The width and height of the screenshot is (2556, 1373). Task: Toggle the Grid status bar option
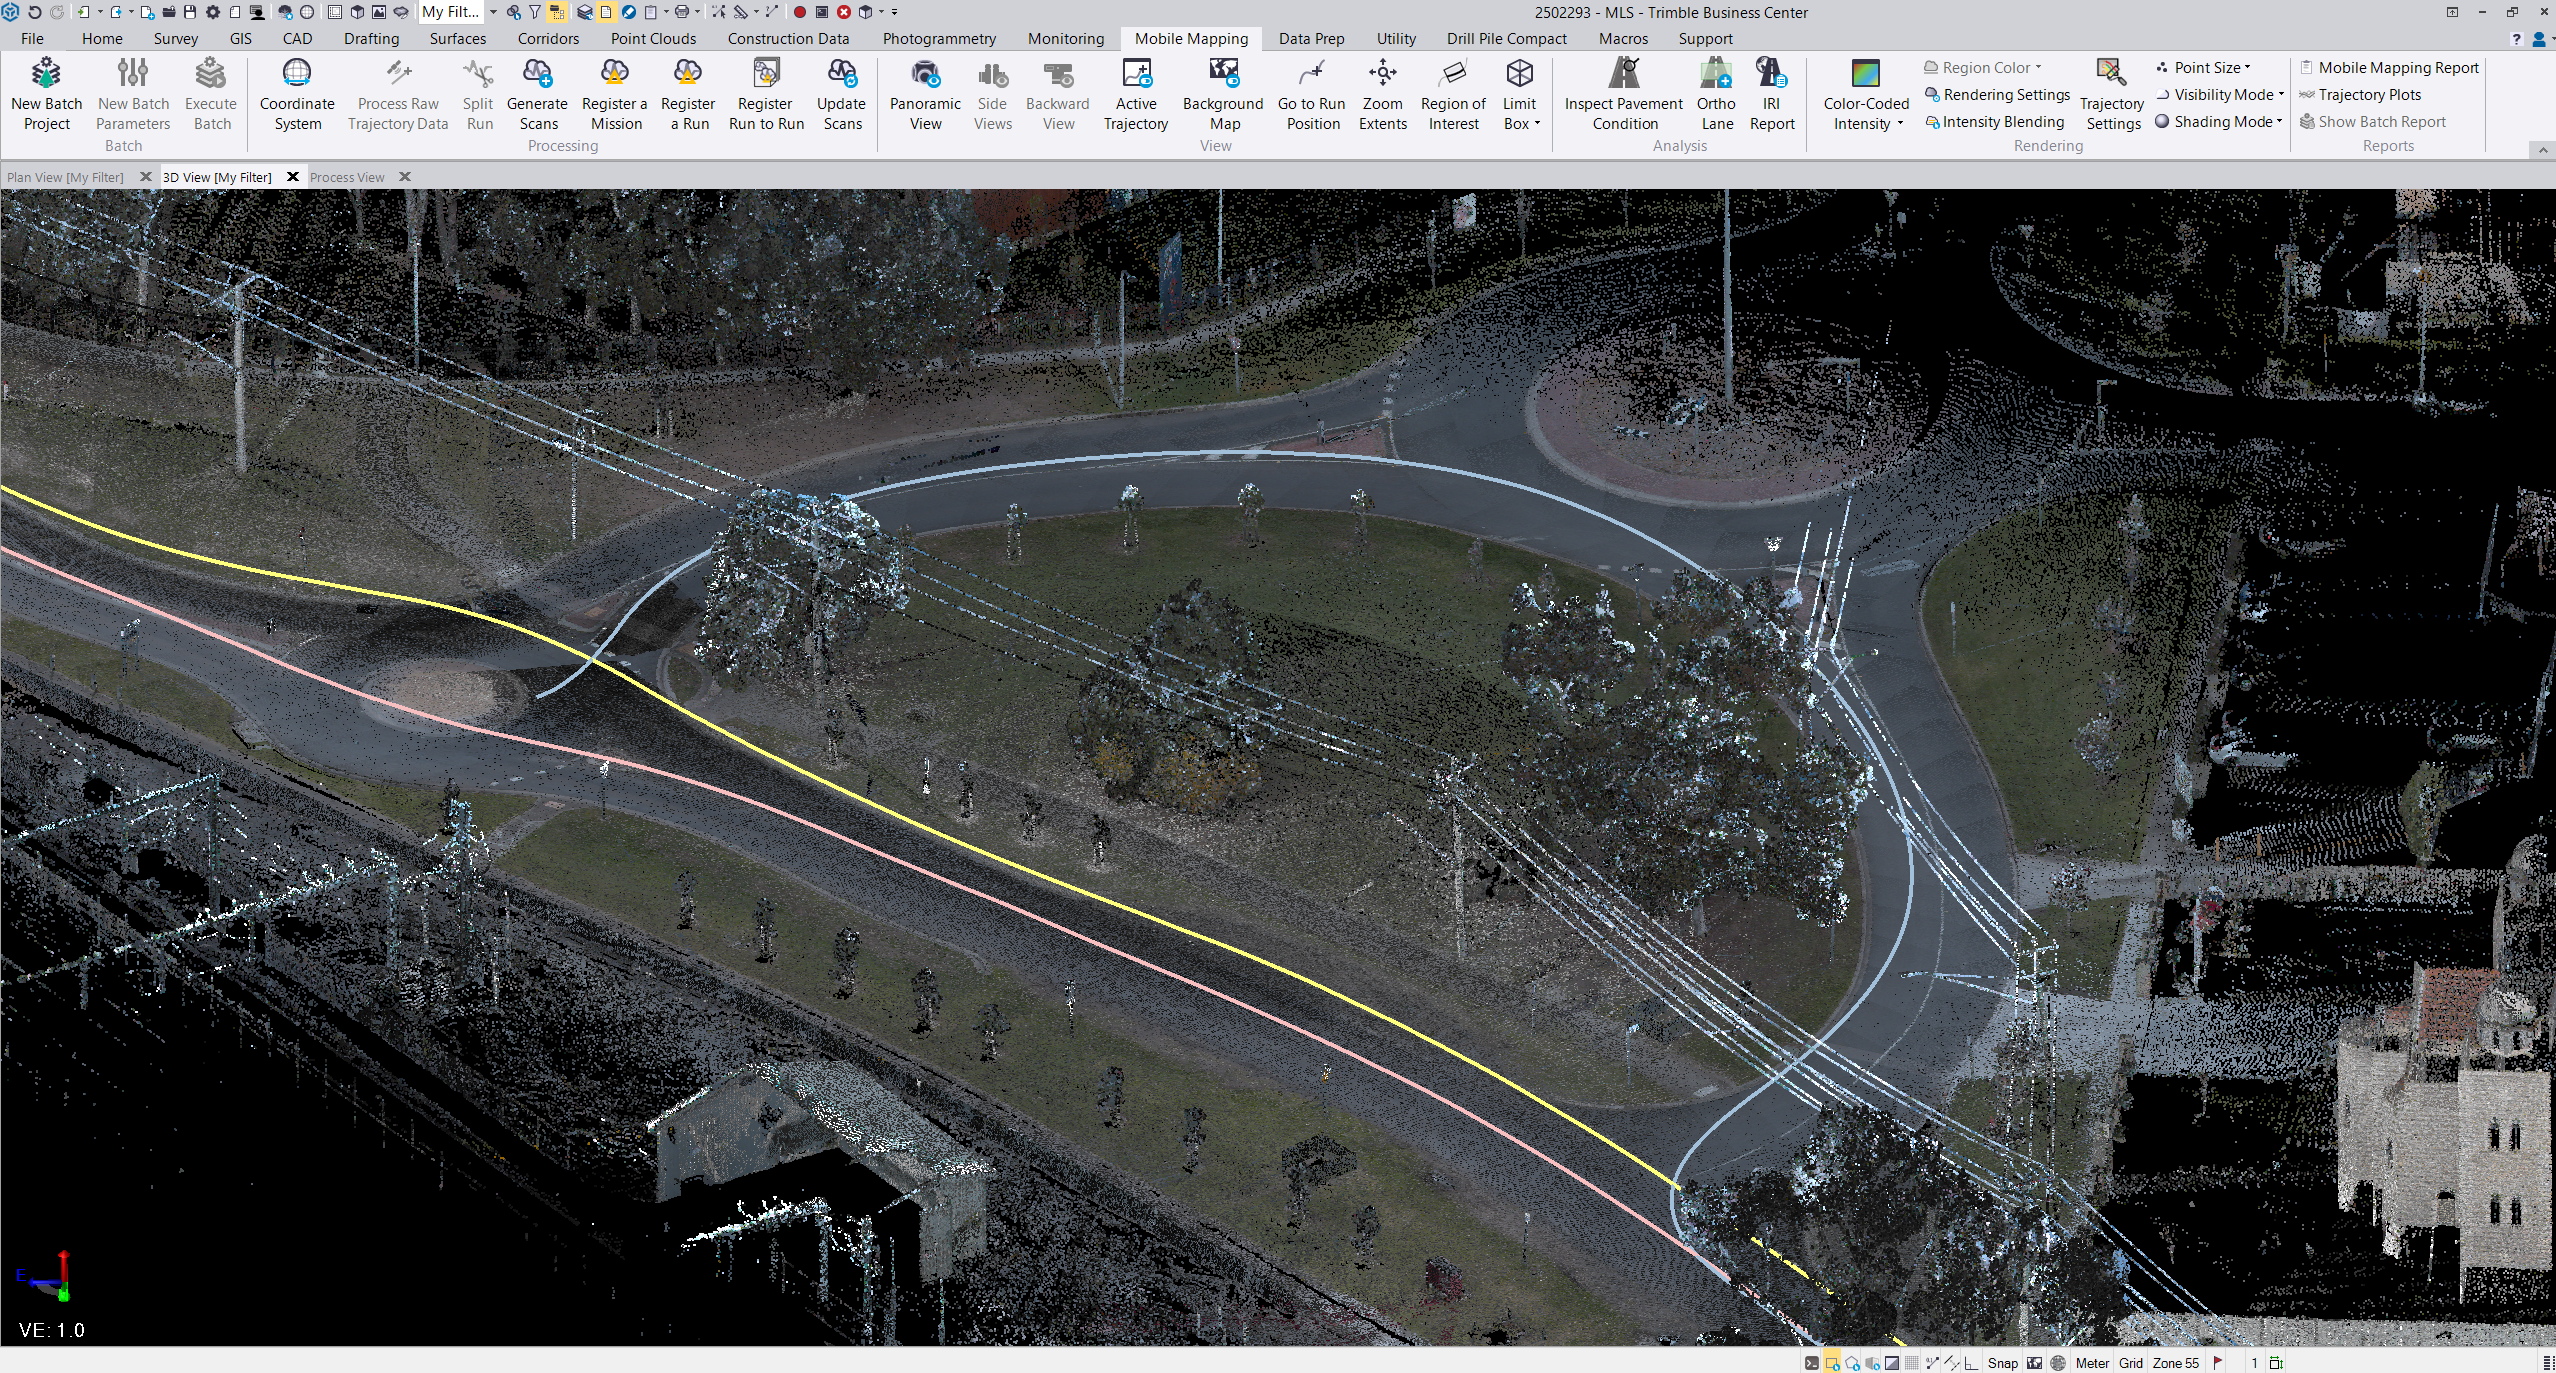click(2130, 1363)
